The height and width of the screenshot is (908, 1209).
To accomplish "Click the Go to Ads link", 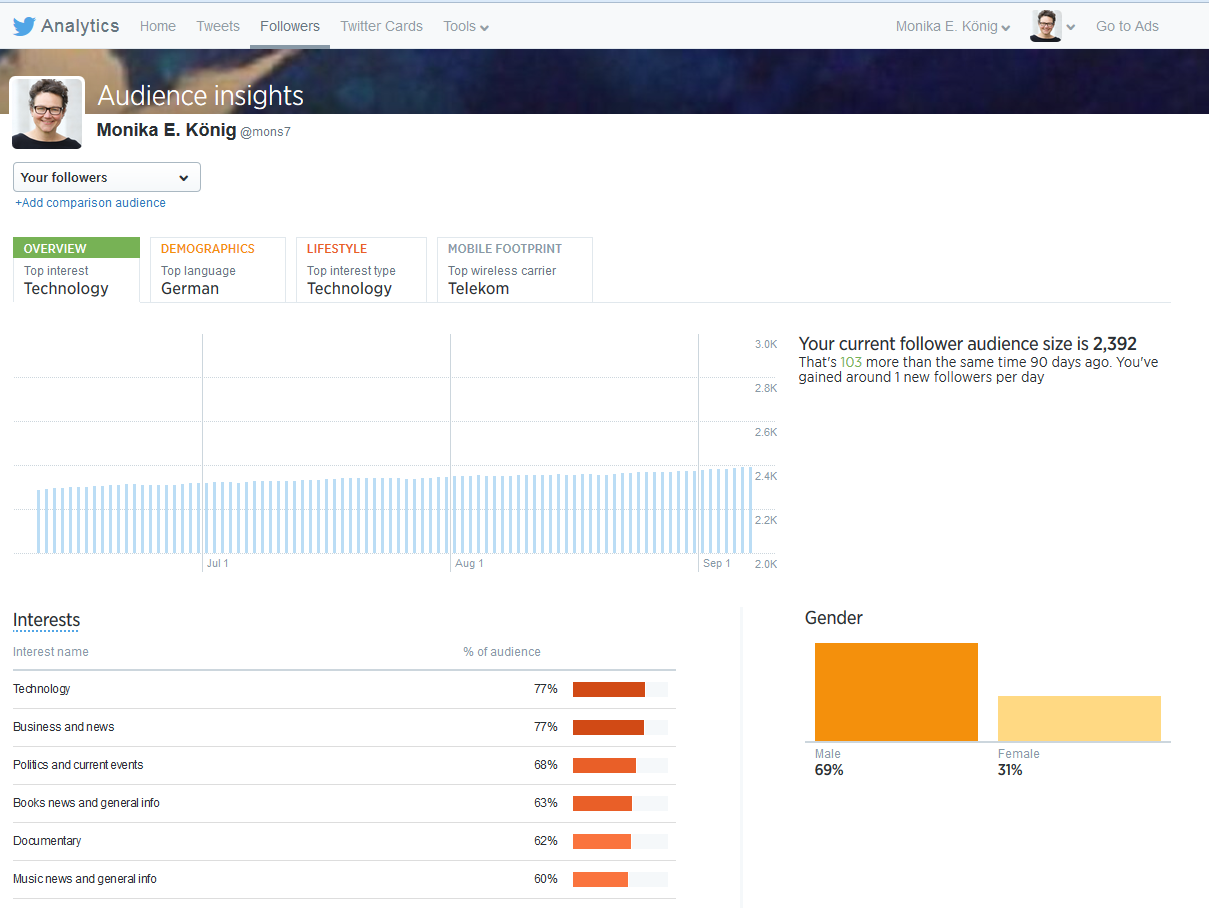I will click(1127, 26).
